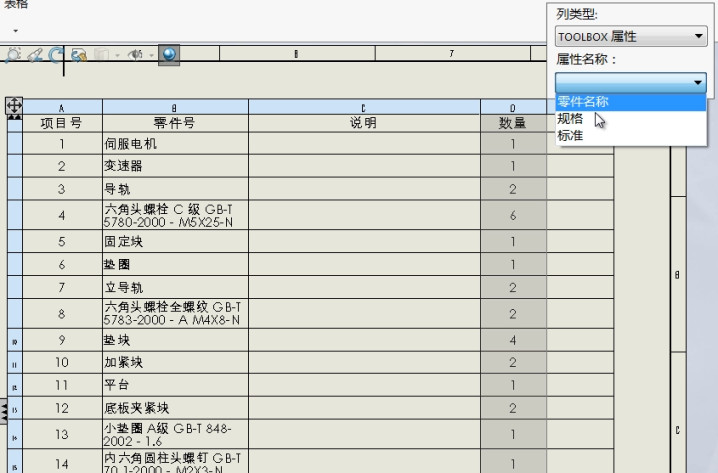718x473 pixels.
Task: Select the 伺服电机 part cell
Action: click(x=175, y=144)
